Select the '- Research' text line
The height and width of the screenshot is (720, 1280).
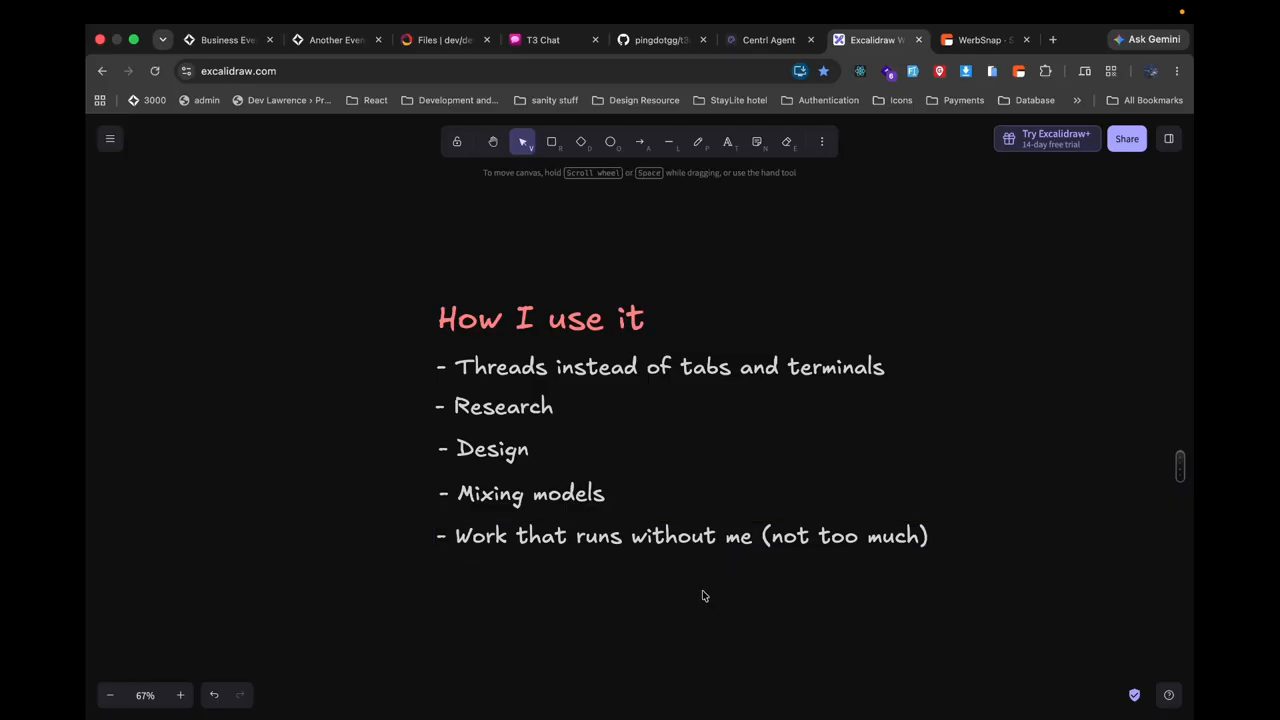pyautogui.click(x=494, y=407)
